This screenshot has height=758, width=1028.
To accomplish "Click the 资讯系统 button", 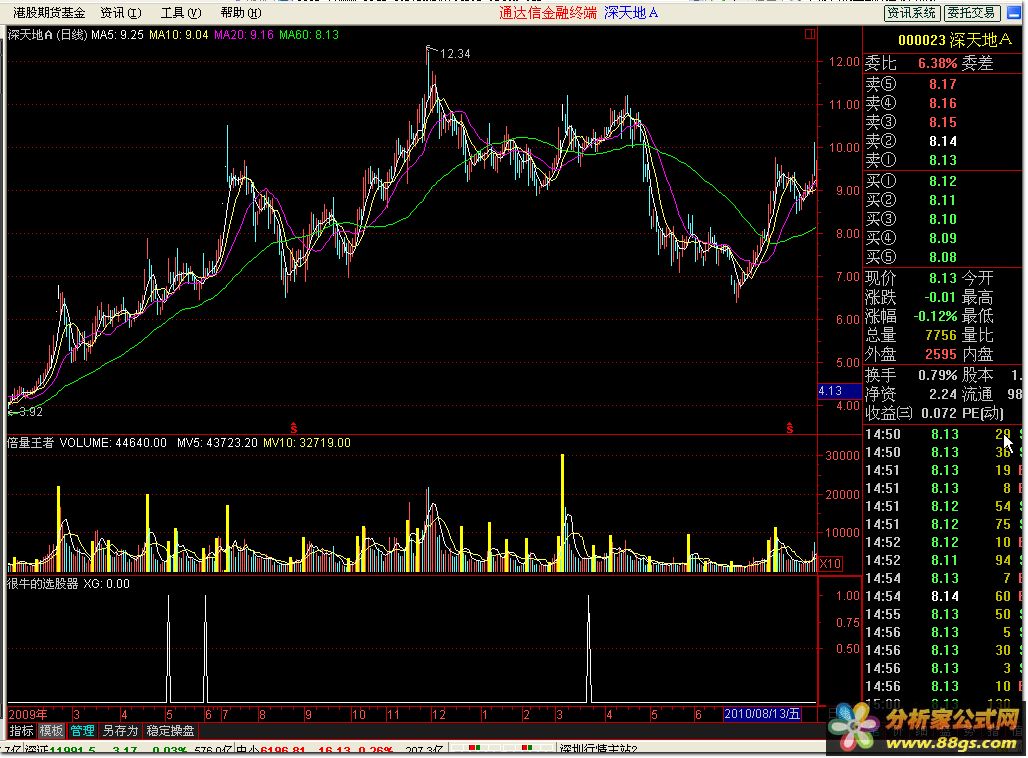I will tap(912, 12).
